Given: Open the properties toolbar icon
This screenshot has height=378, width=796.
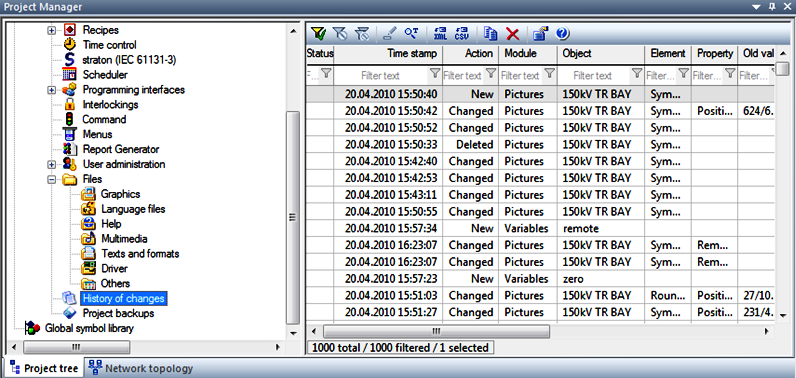Looking at the screenshot, I should coord(541,34).
